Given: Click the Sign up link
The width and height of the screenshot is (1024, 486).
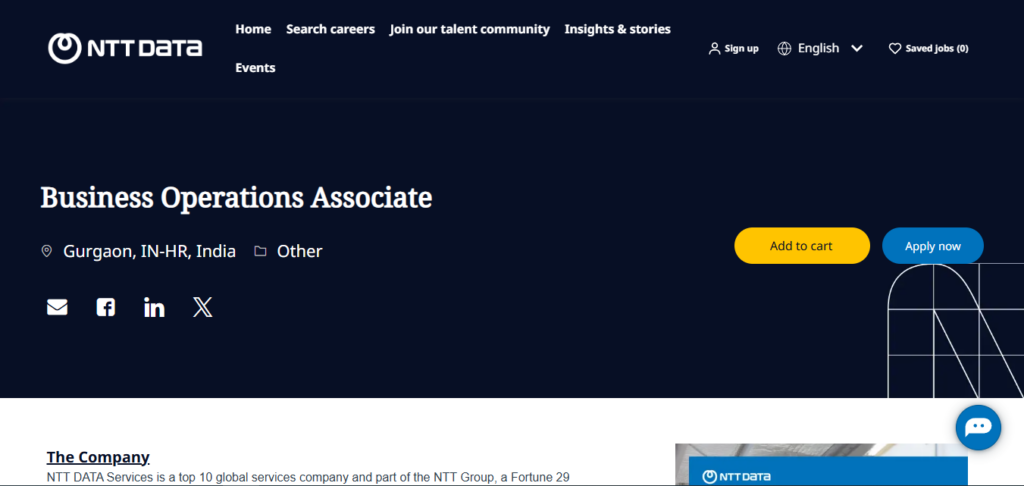Looking at the screenshot, I should [x=742, y=48].
